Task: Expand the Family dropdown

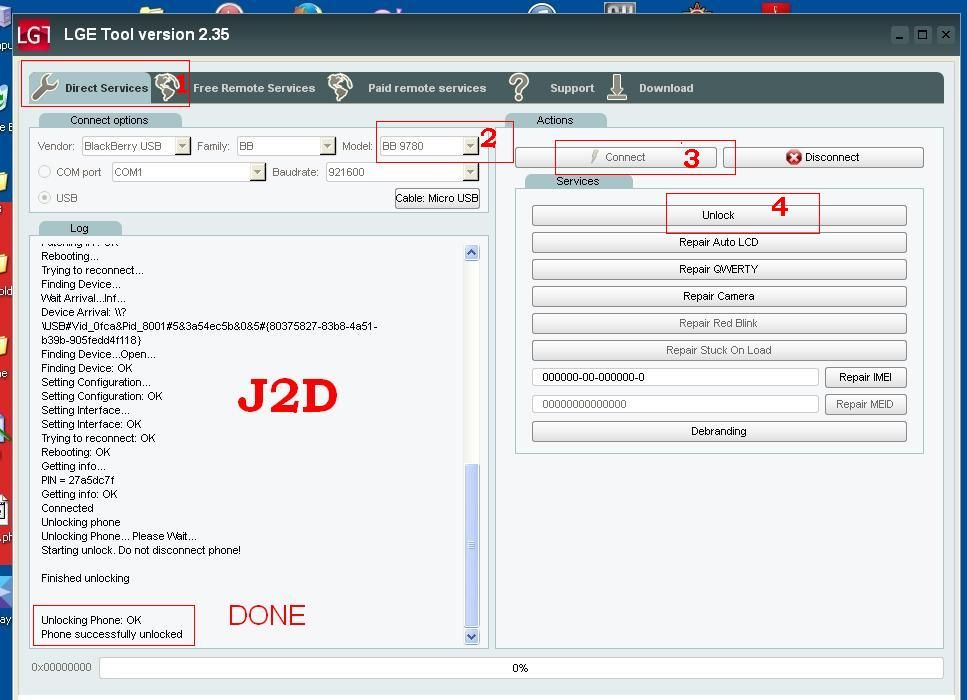Action: [328, 146]
